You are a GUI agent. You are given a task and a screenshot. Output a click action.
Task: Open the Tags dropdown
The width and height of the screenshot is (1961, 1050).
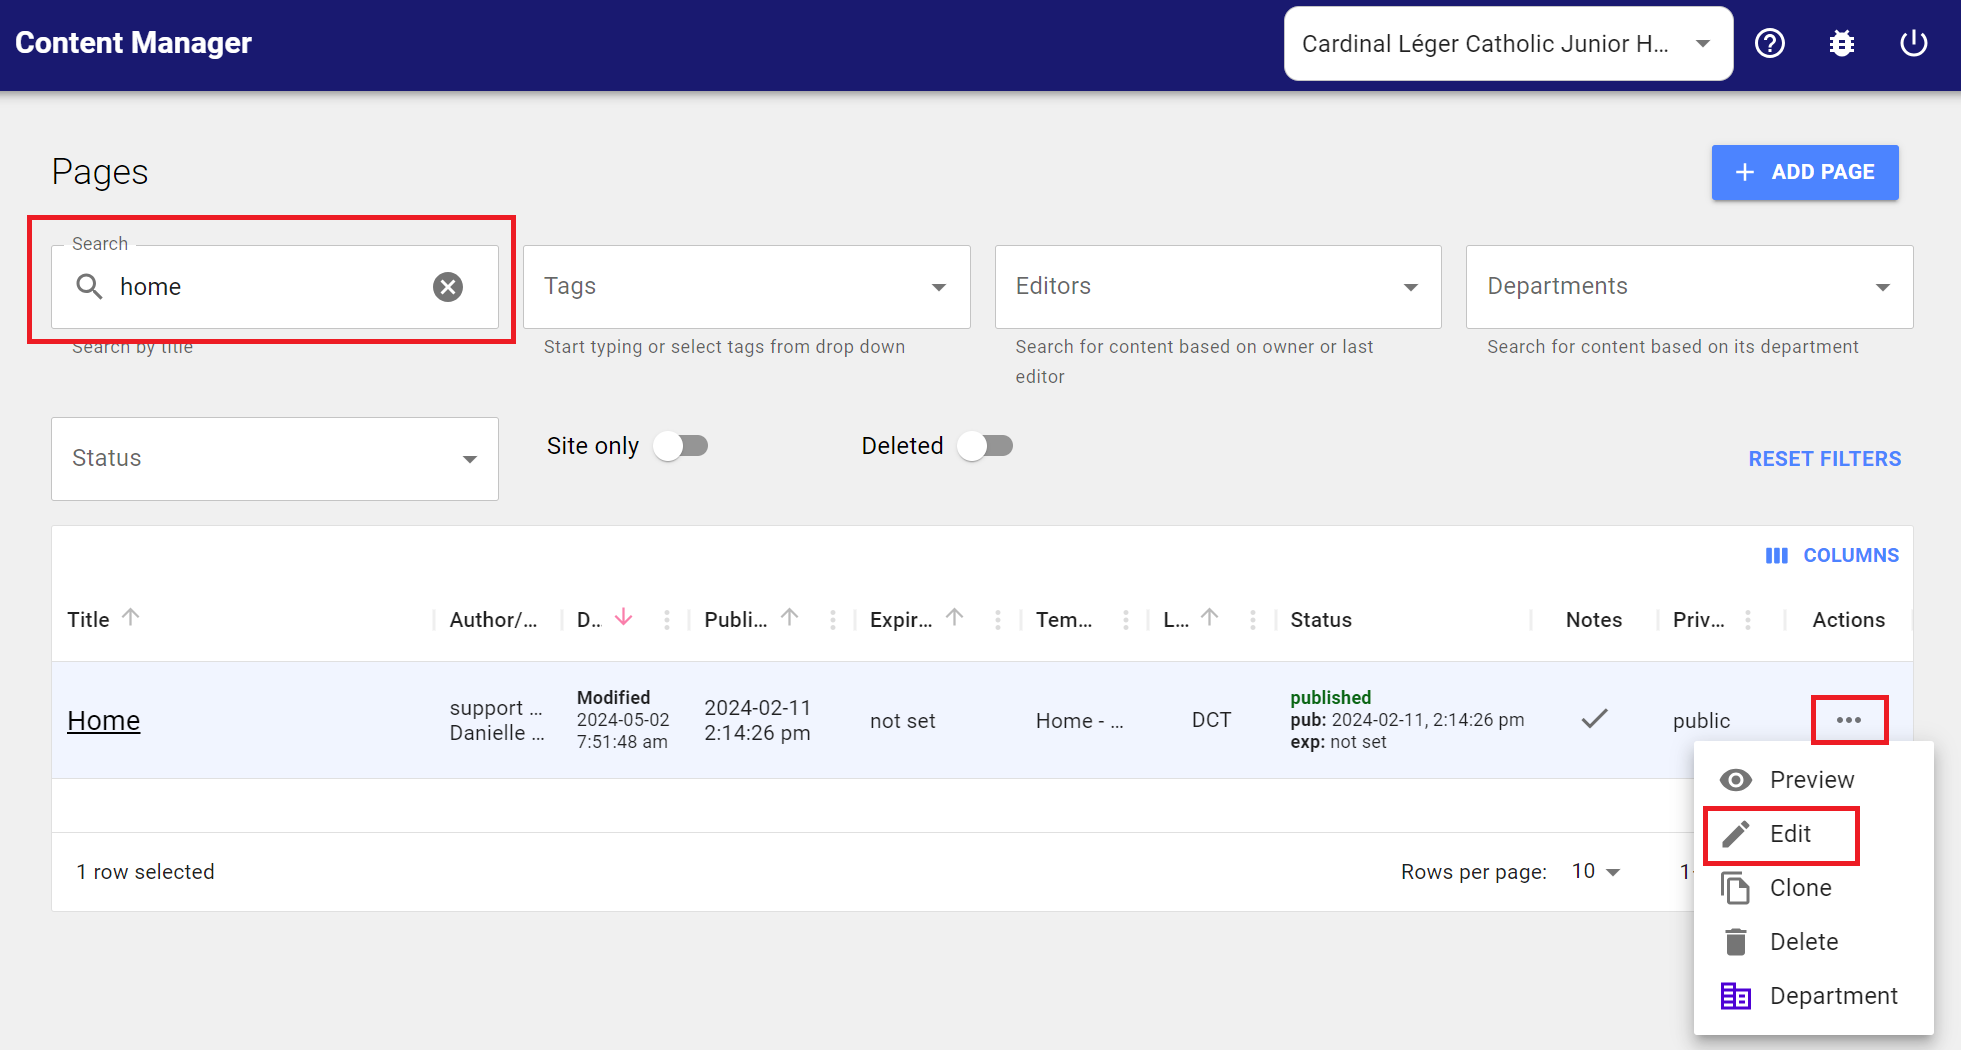937,287
